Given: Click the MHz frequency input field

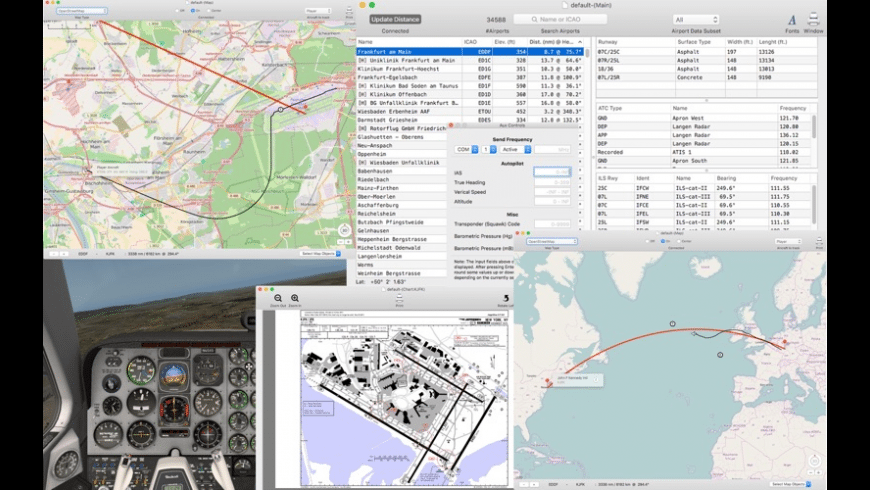Looking at the screenshot, I should [552, 149].
